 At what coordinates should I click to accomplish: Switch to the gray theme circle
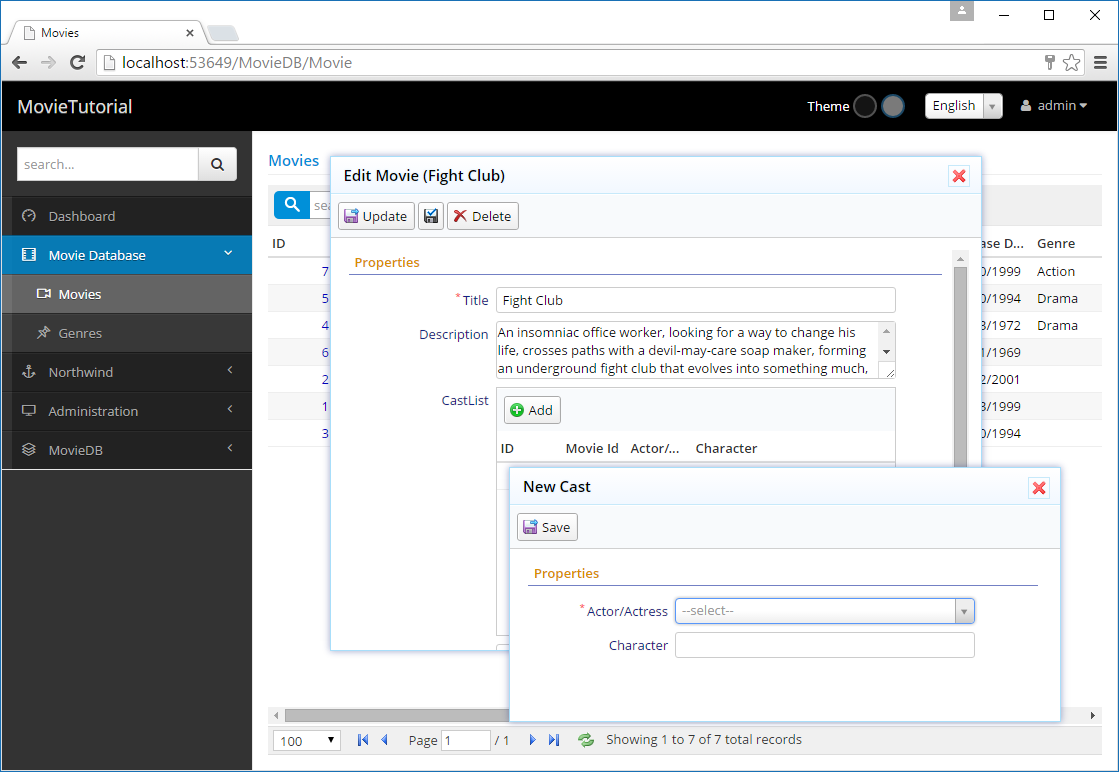(893, 106)
